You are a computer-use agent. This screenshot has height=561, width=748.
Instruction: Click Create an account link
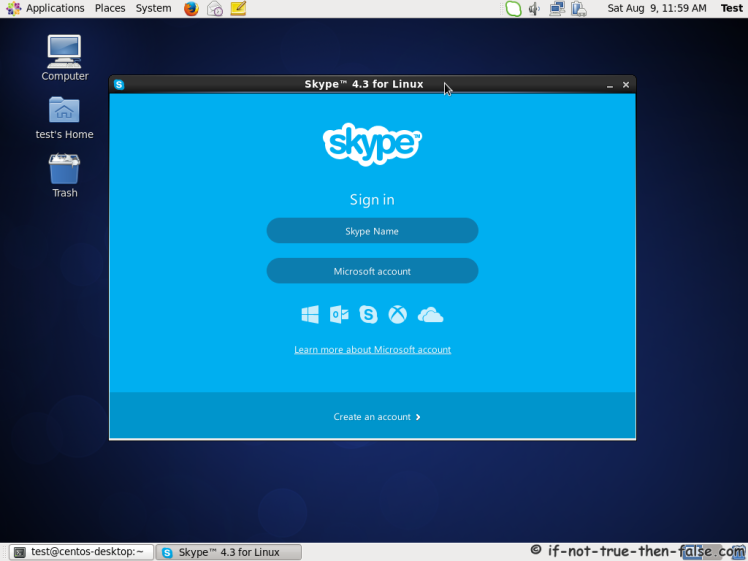coord(372,417)
